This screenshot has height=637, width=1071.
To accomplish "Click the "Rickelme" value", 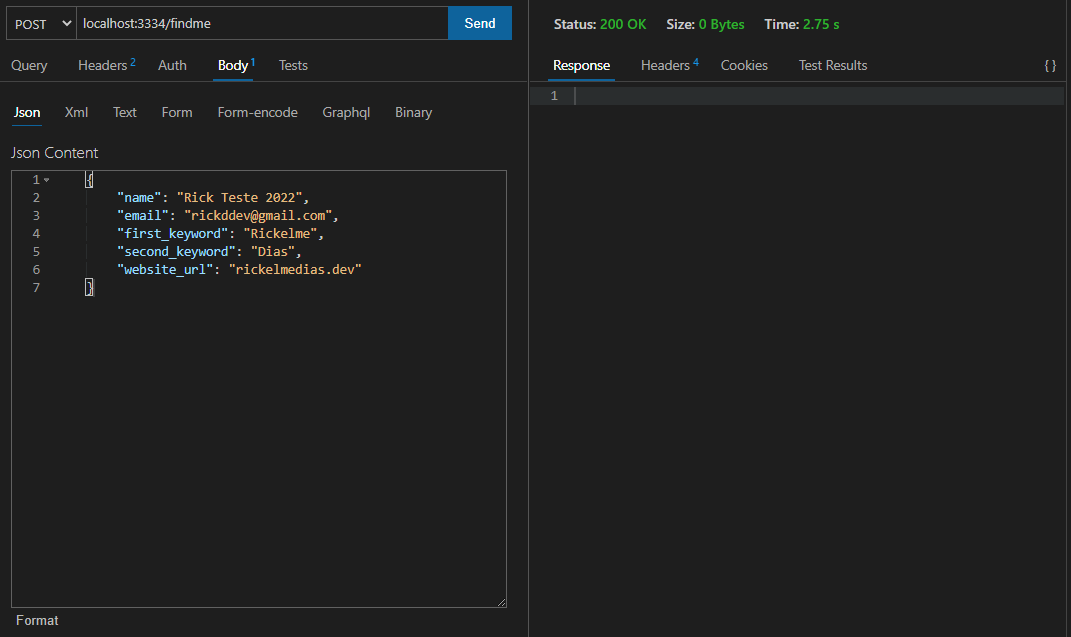I will pos(280,233).
